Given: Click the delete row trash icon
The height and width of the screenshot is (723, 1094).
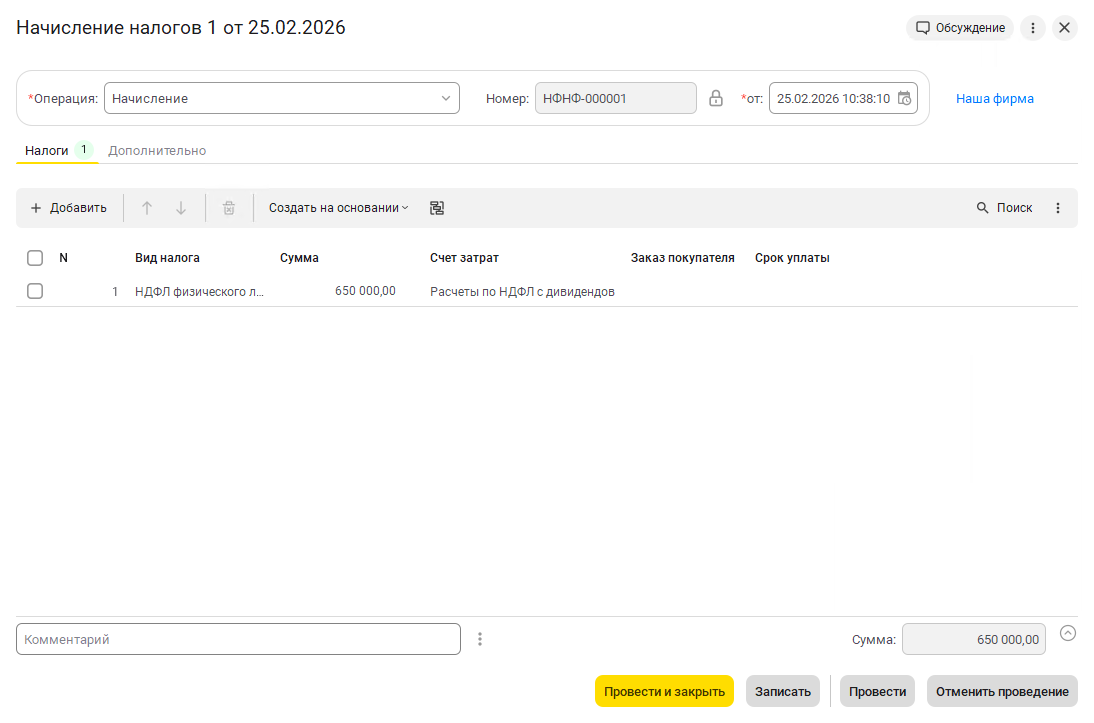Looking at the screenshot, I should [x=229, y=208].
